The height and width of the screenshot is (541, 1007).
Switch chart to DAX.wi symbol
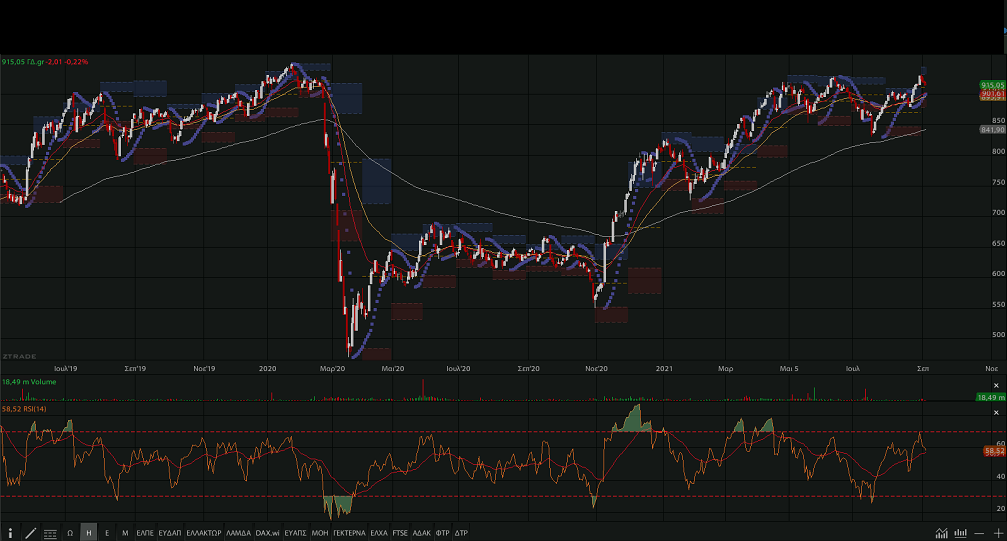click(x=267, y=533)
